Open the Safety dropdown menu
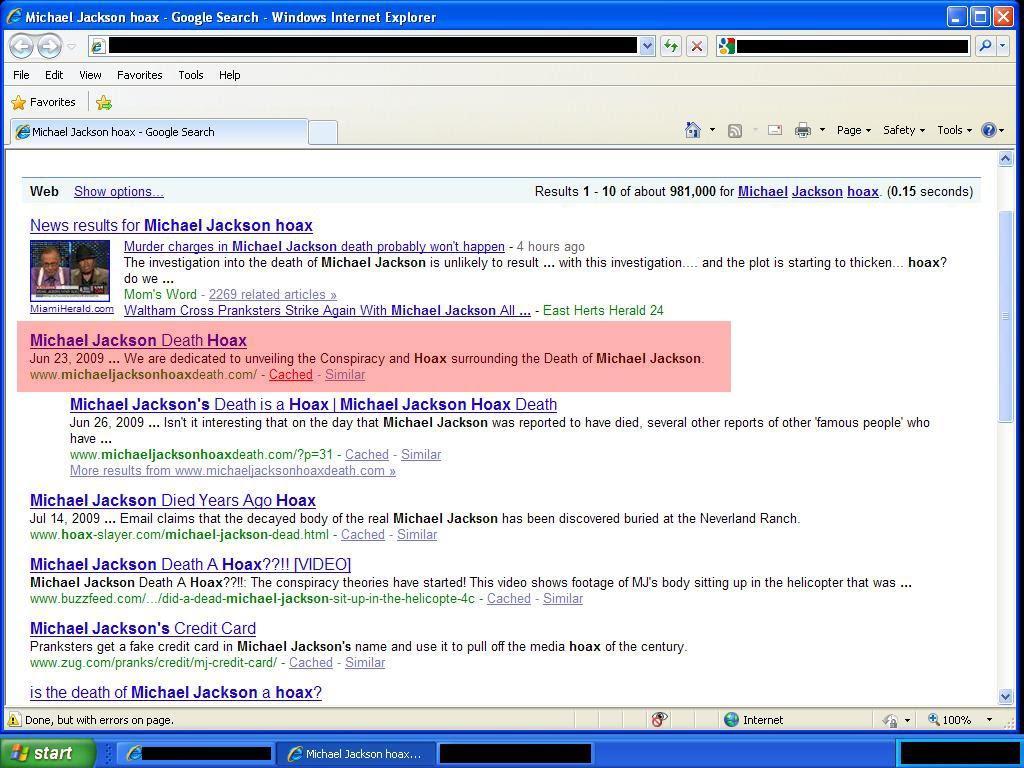Viewport: 1024px width, 768px height. click(x=904, y=130)
